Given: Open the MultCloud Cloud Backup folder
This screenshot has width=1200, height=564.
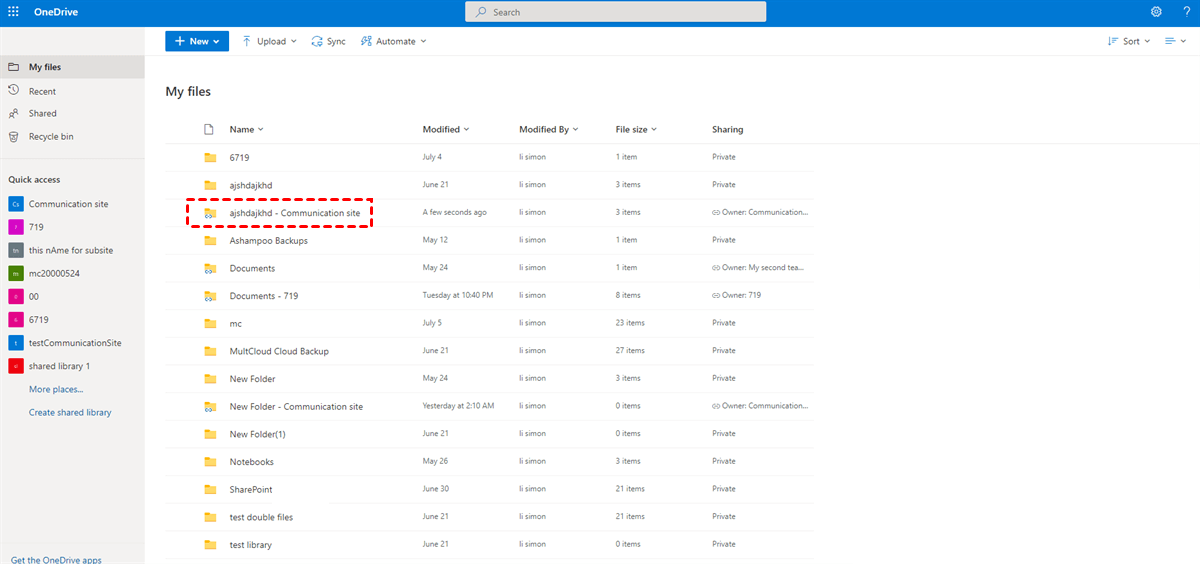Looking at the screenshot, I should point(279,351).
